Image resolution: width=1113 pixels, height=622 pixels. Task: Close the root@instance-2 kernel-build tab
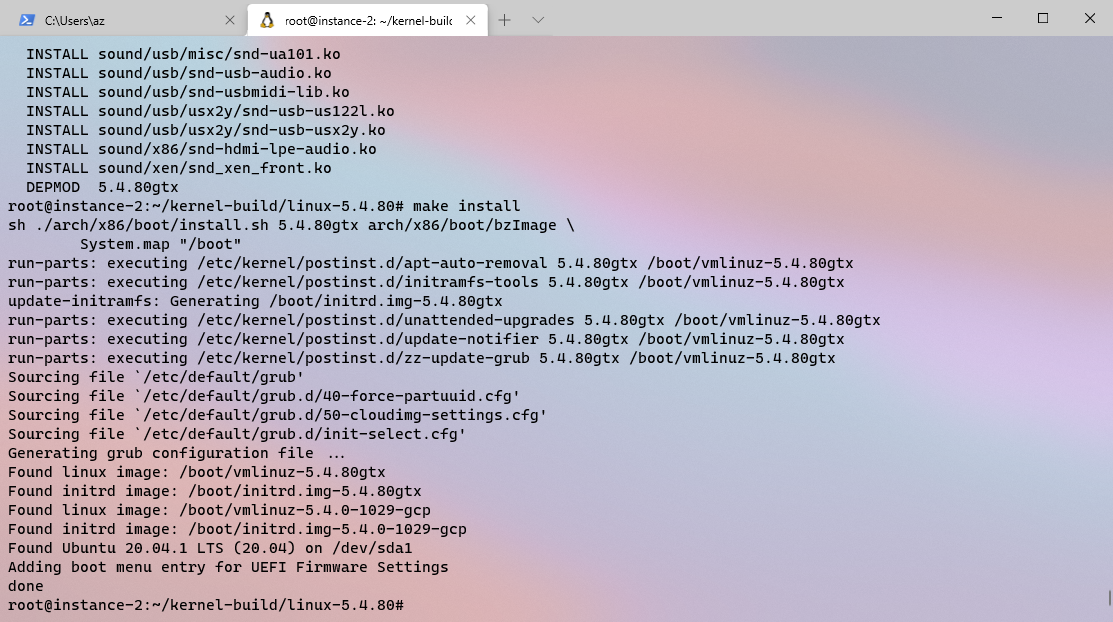pos(470,19)
